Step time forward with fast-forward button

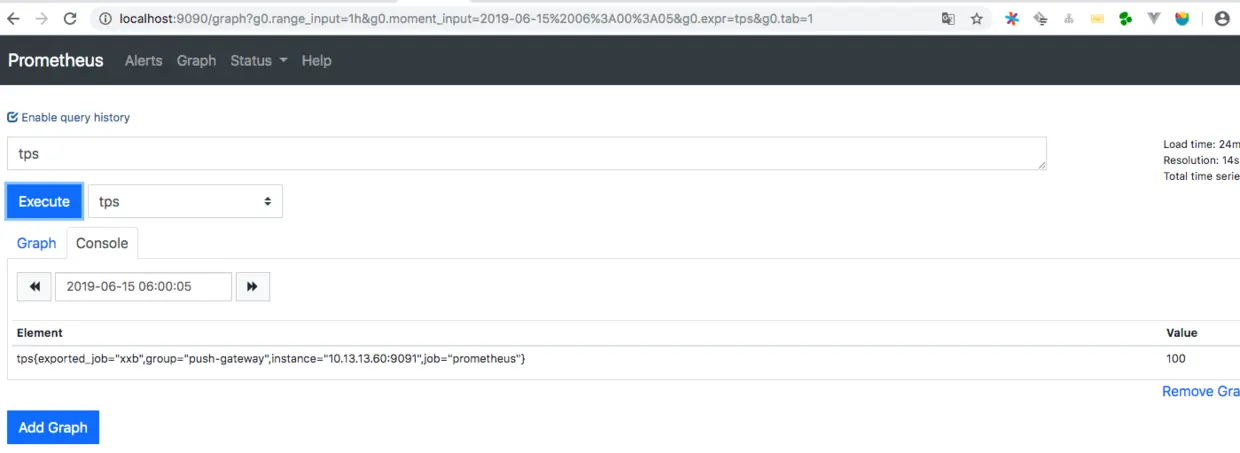(x=252, y=287)
